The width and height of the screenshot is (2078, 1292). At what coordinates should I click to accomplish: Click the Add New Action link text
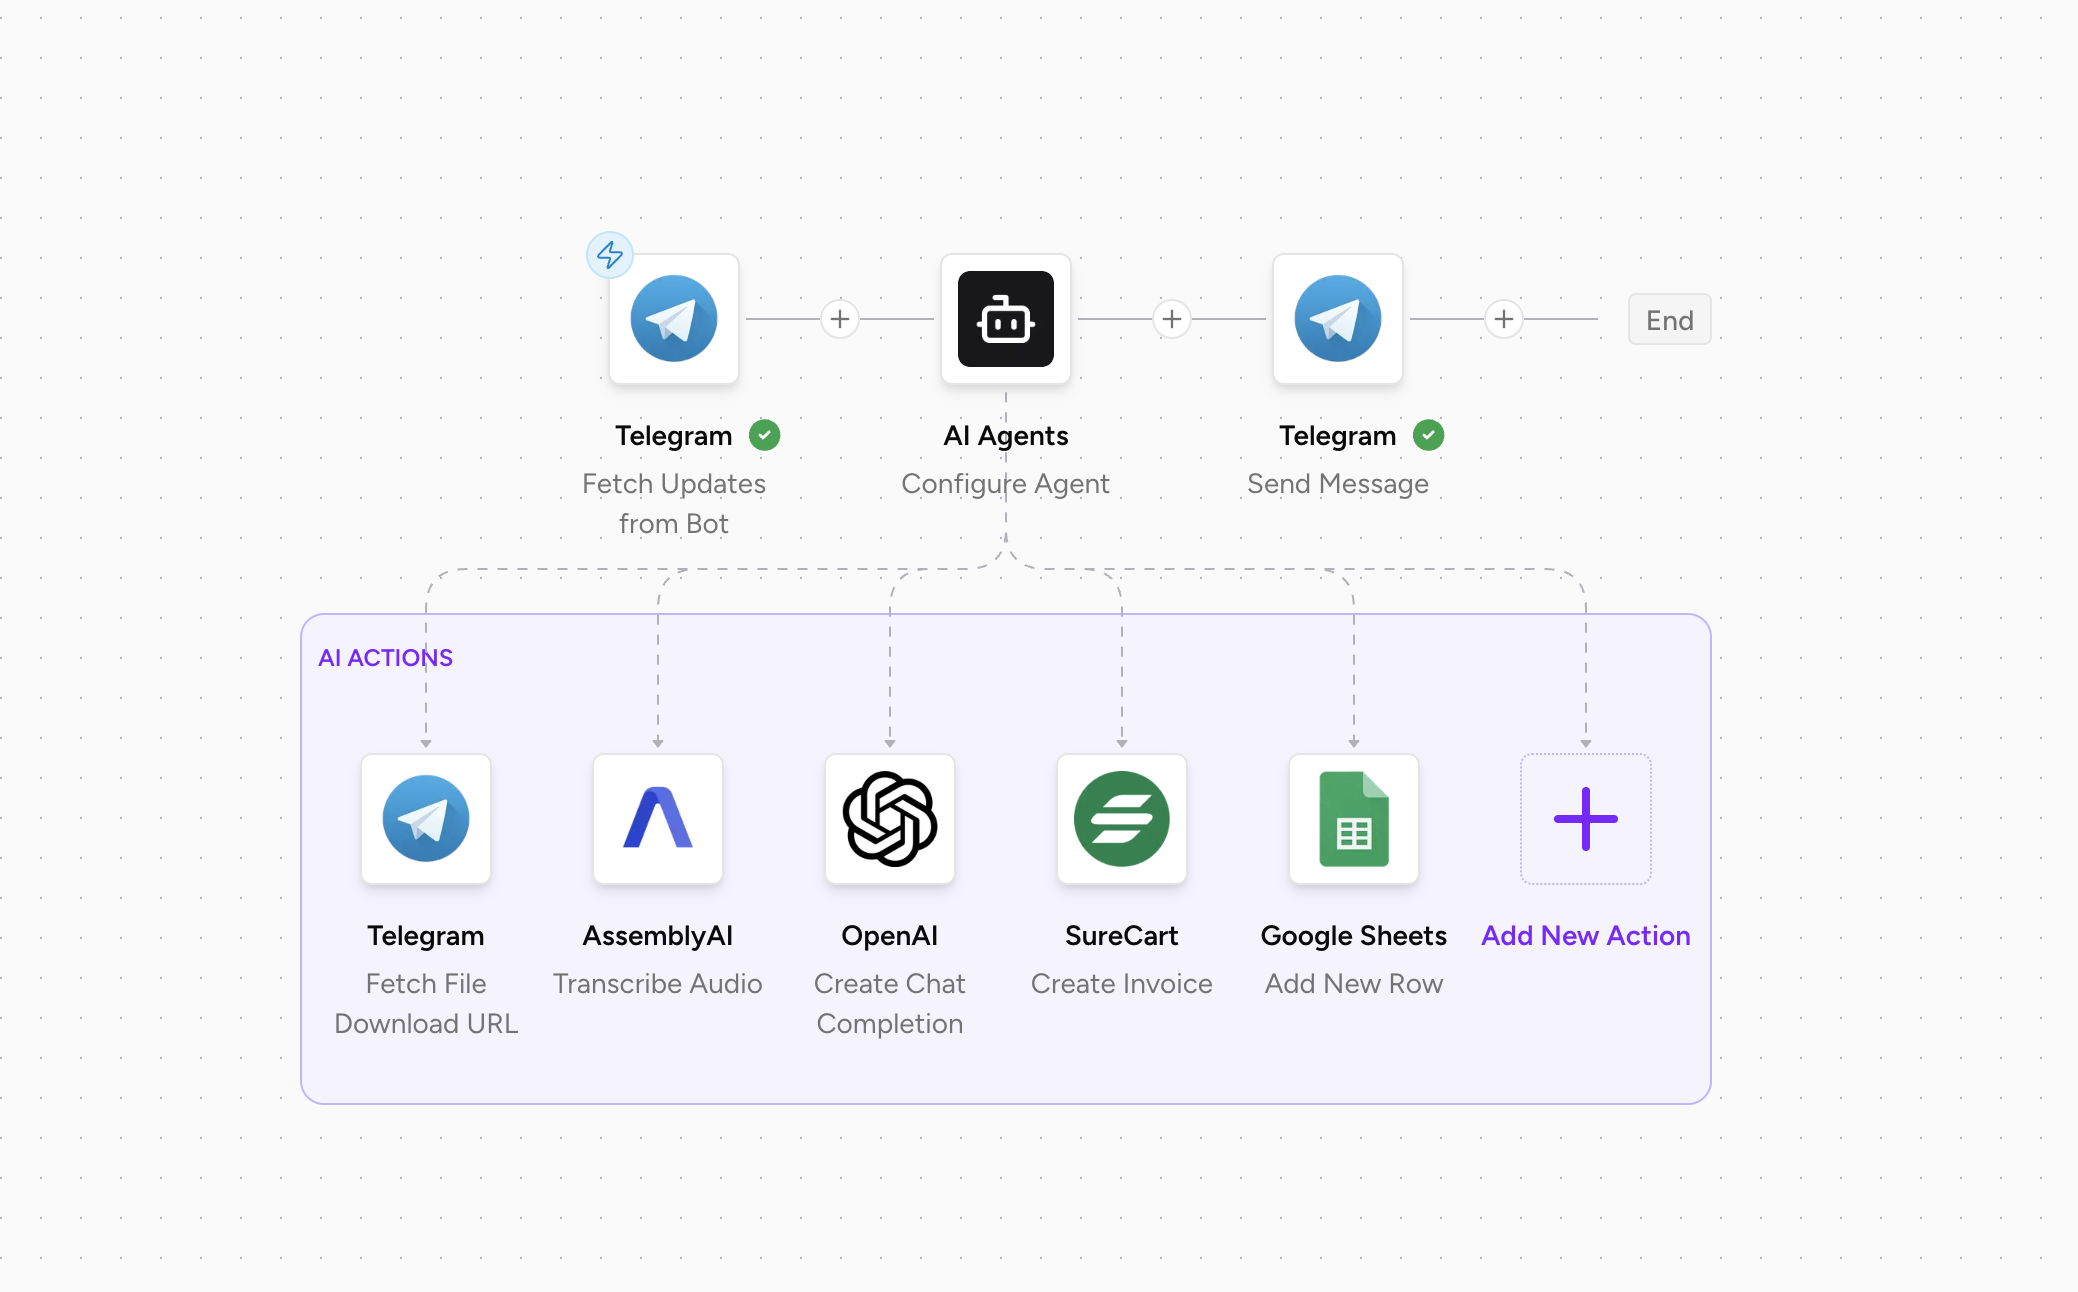click(1586, 936)
